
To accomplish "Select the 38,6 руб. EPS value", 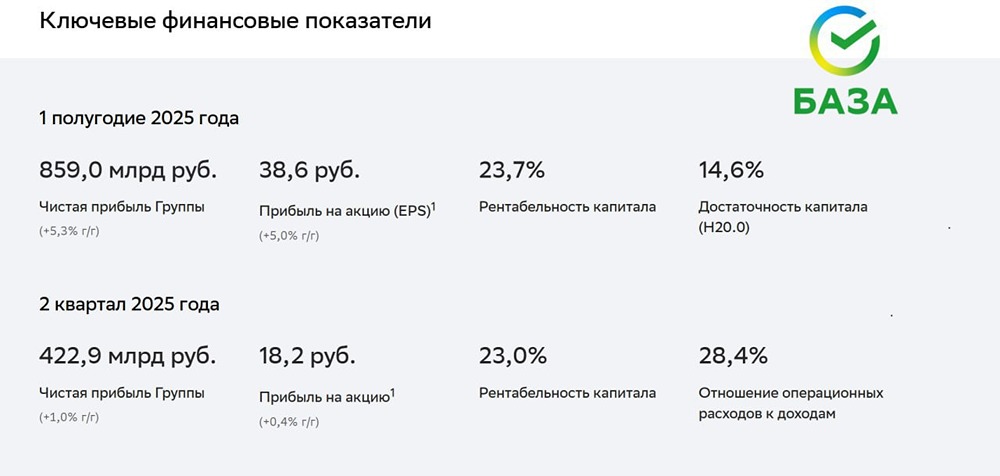I will [x=309, y=171].
